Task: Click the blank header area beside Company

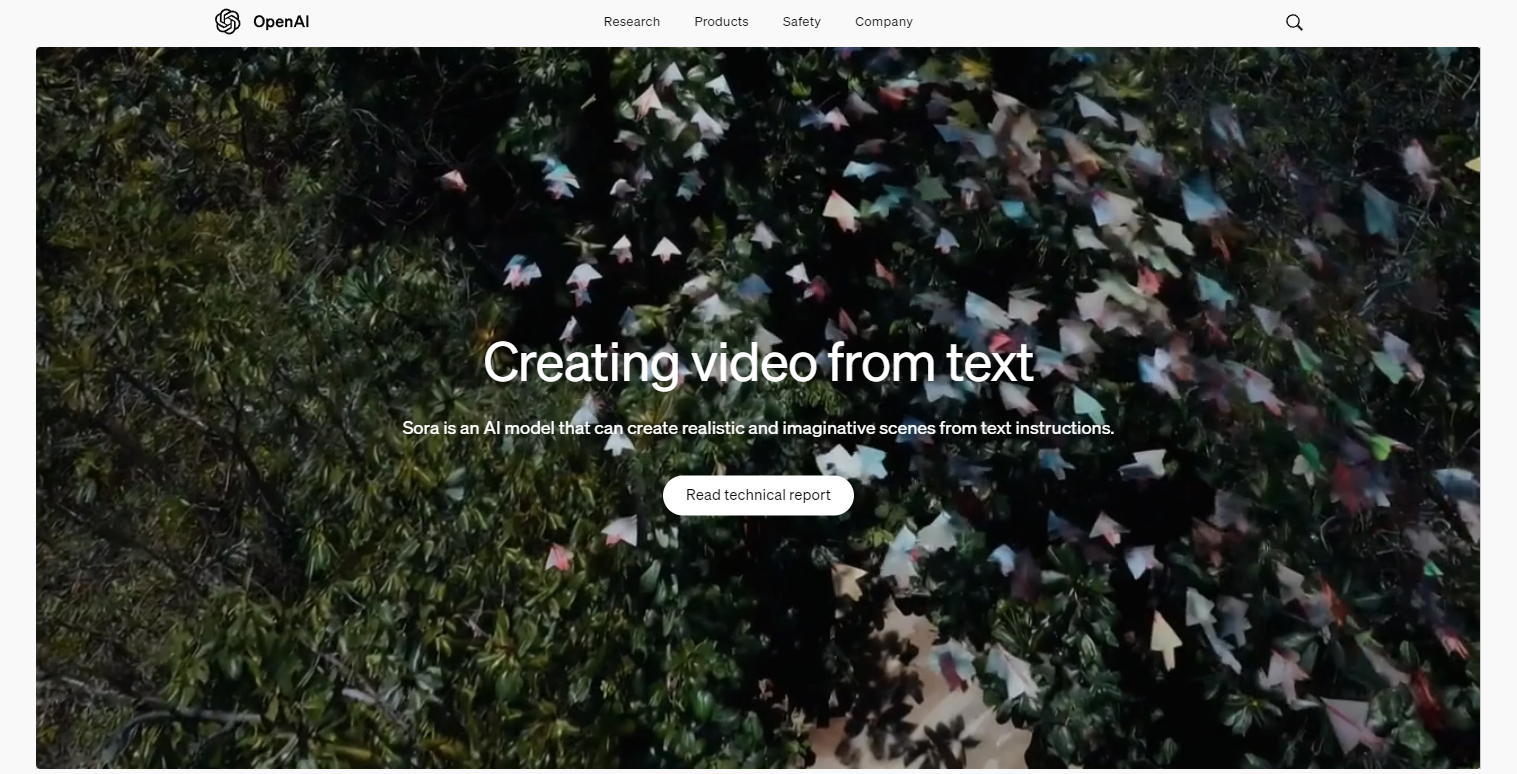Action: coord(1100,22)
